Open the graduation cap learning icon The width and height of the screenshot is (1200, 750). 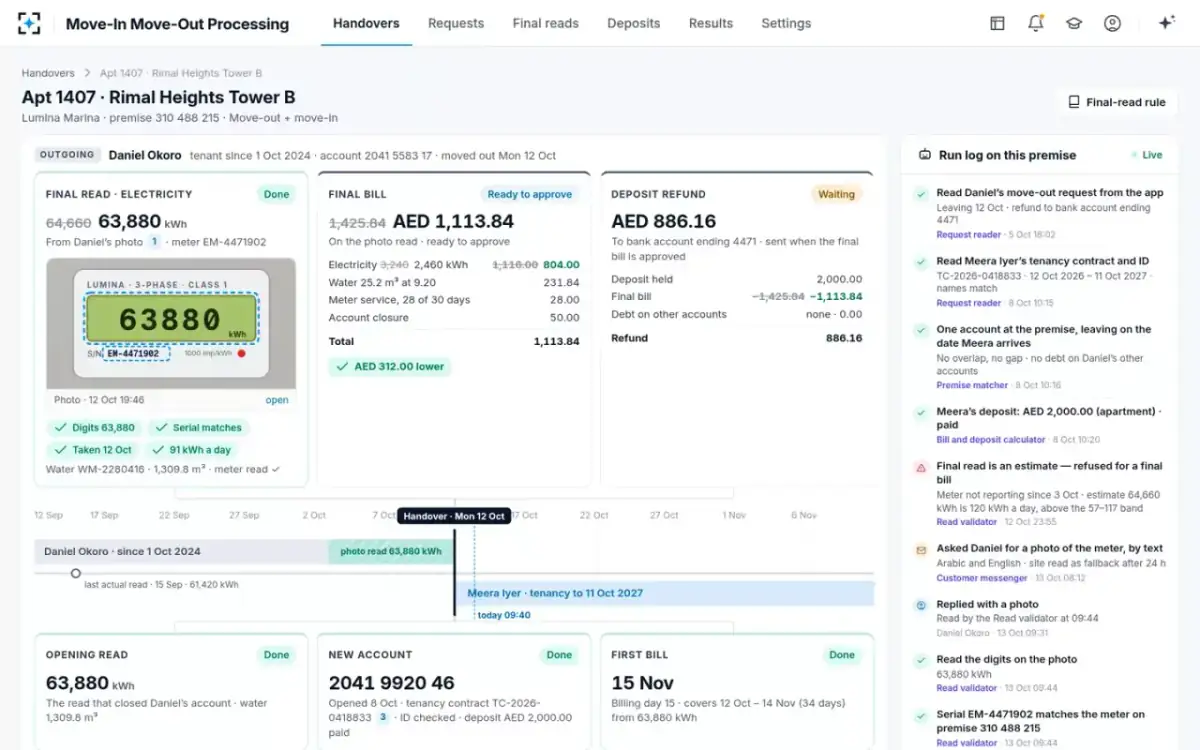coord(1074,23)
